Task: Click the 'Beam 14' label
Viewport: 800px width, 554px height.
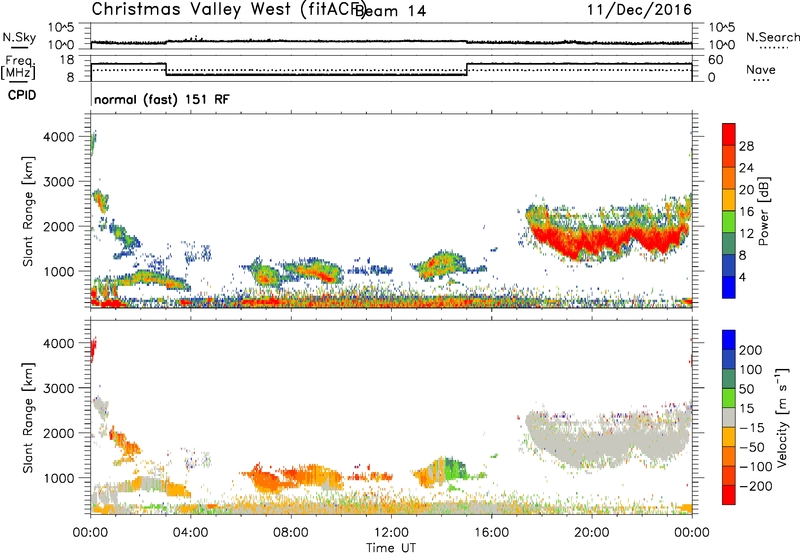Action: [x=390, y=11]
